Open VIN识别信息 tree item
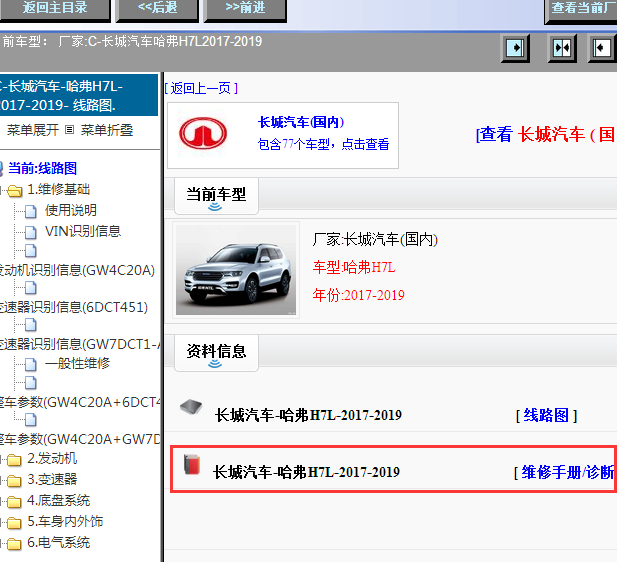This screenshot has width=617, height=562. [83, 231]
